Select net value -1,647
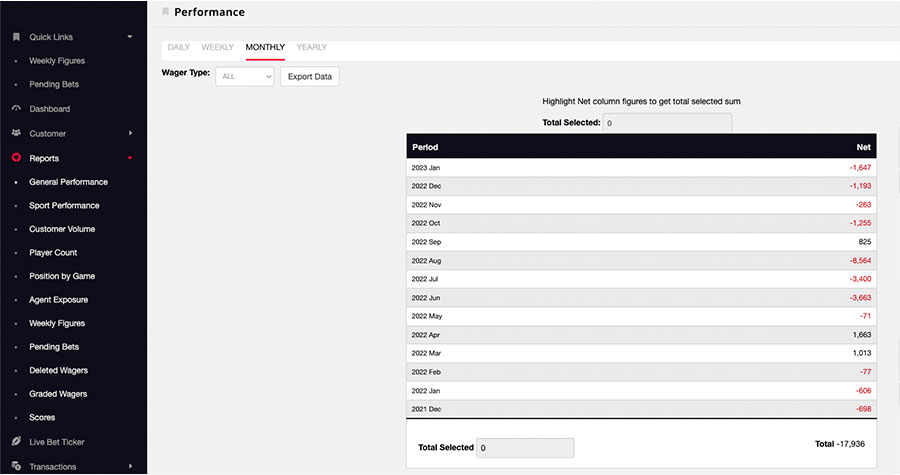This screenshot has height=475, width=900. pyautogui.click(x=860, y=168)
